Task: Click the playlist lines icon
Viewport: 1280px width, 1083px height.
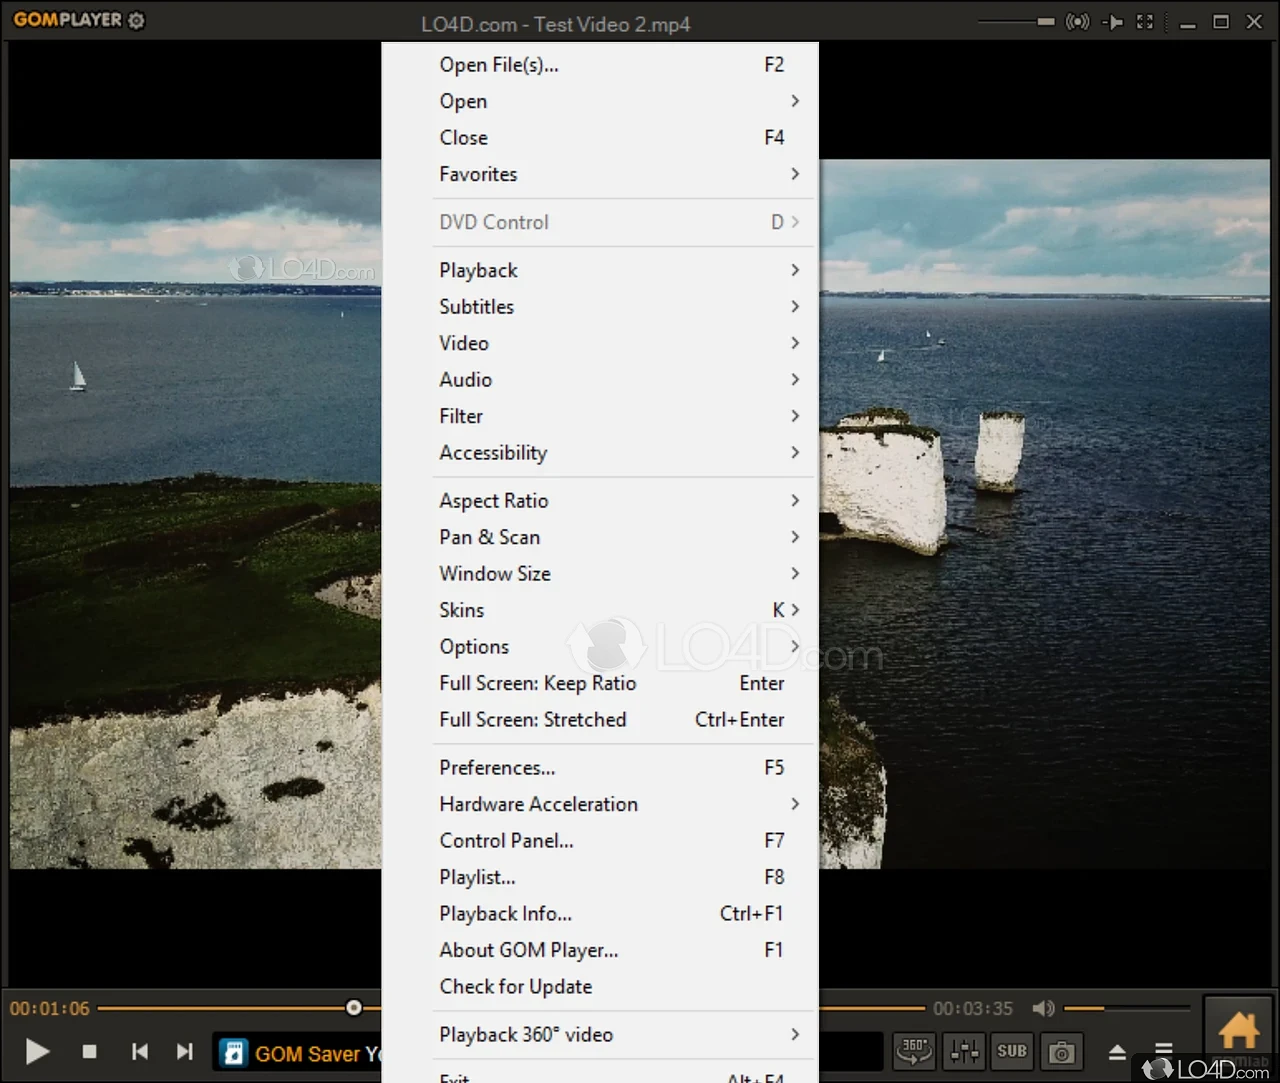Action: click(x=1164, y=1050)
